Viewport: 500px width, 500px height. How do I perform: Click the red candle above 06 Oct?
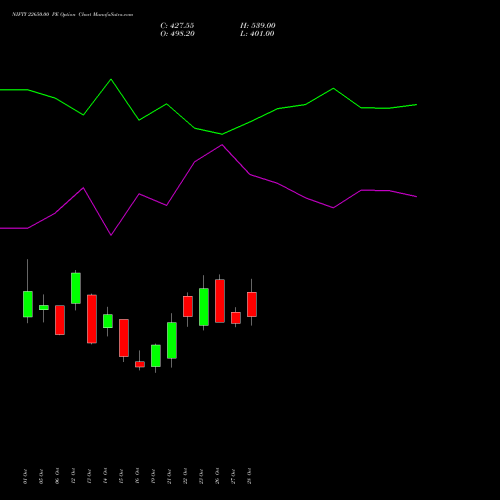pyautogui.click(x=60, y=320)
